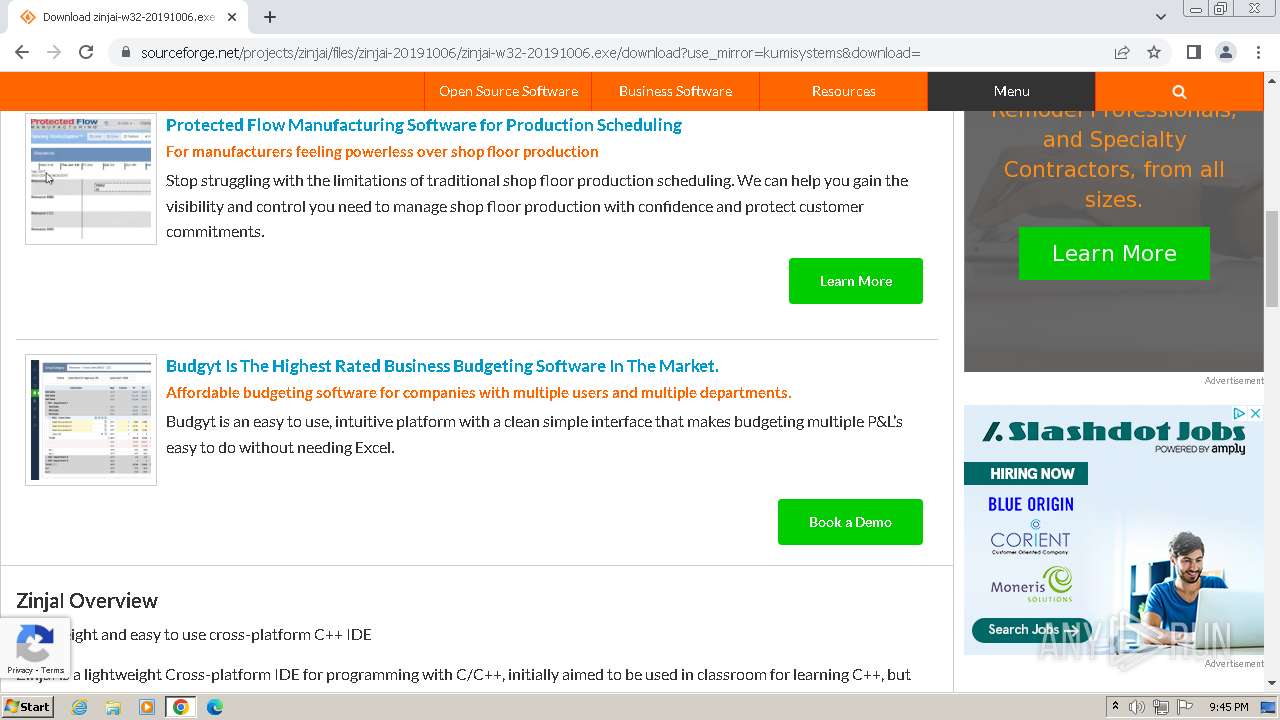
Task: Open the Chrome profile menu
Action: [x=1226, y=52]
